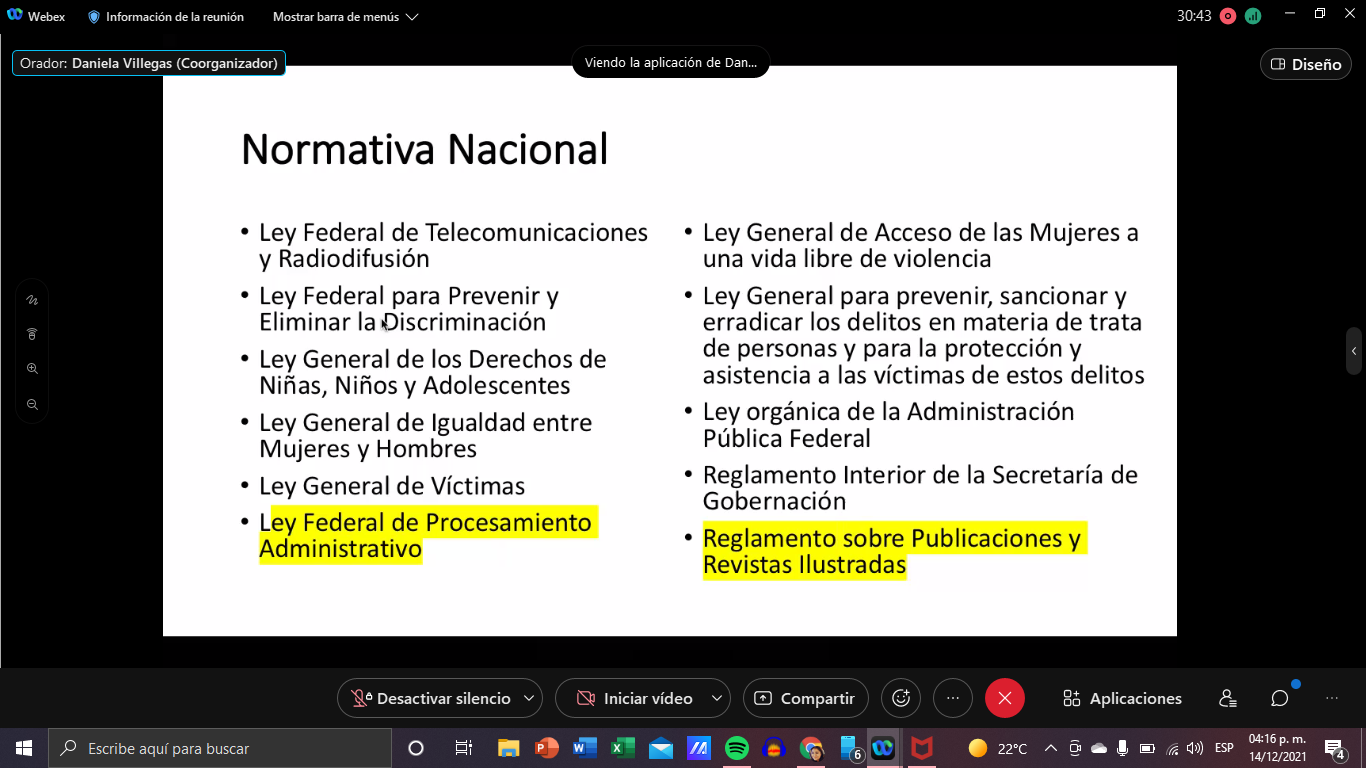Open clock showing 04:16 p. m.

click(x=1277, y=748)
